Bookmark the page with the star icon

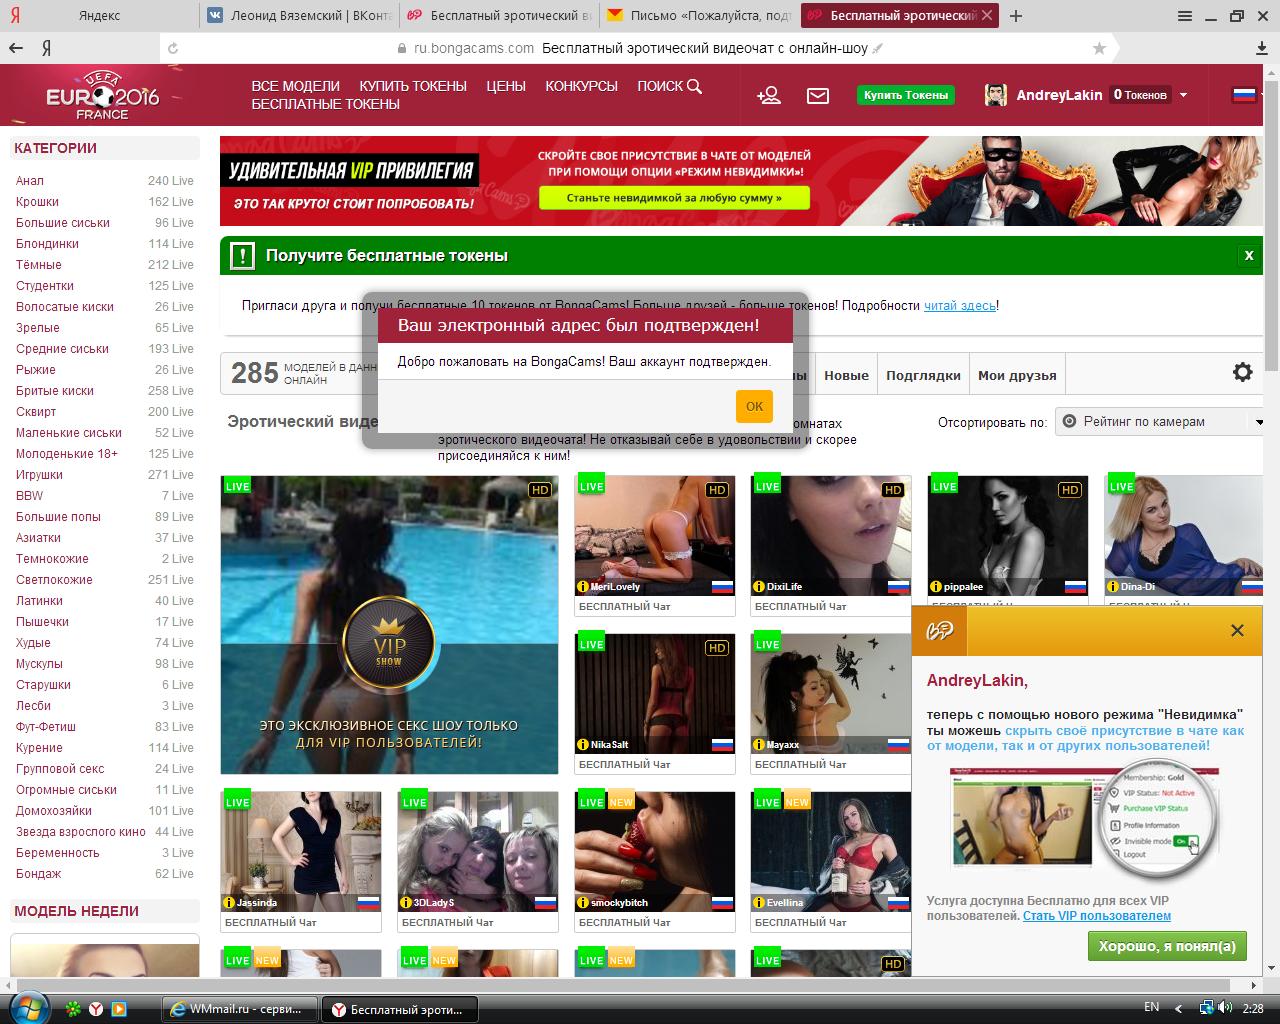pos(1100,48)
